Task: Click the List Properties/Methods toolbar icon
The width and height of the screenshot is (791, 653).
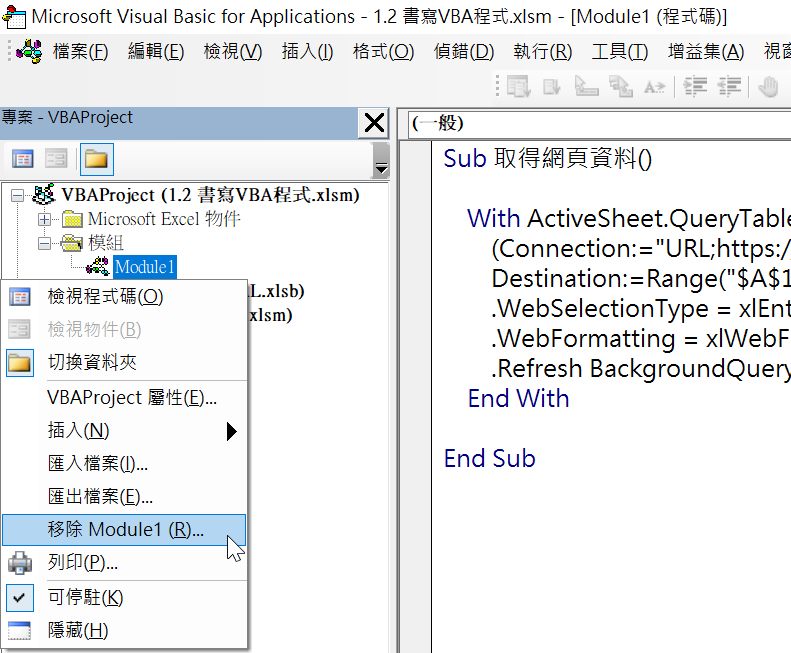Action: tap(519, 87)
